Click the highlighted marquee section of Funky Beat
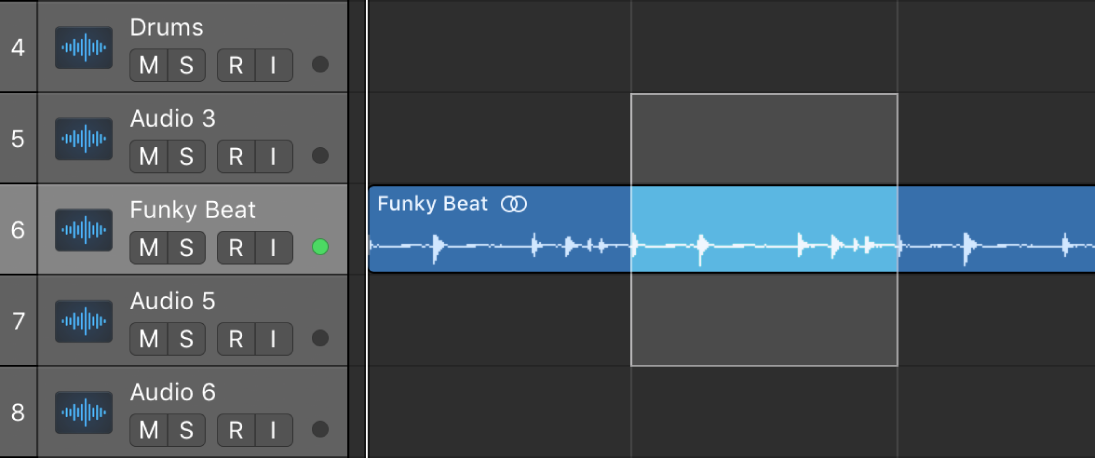This screenshot has height=460, width=1096. (764, 229)
